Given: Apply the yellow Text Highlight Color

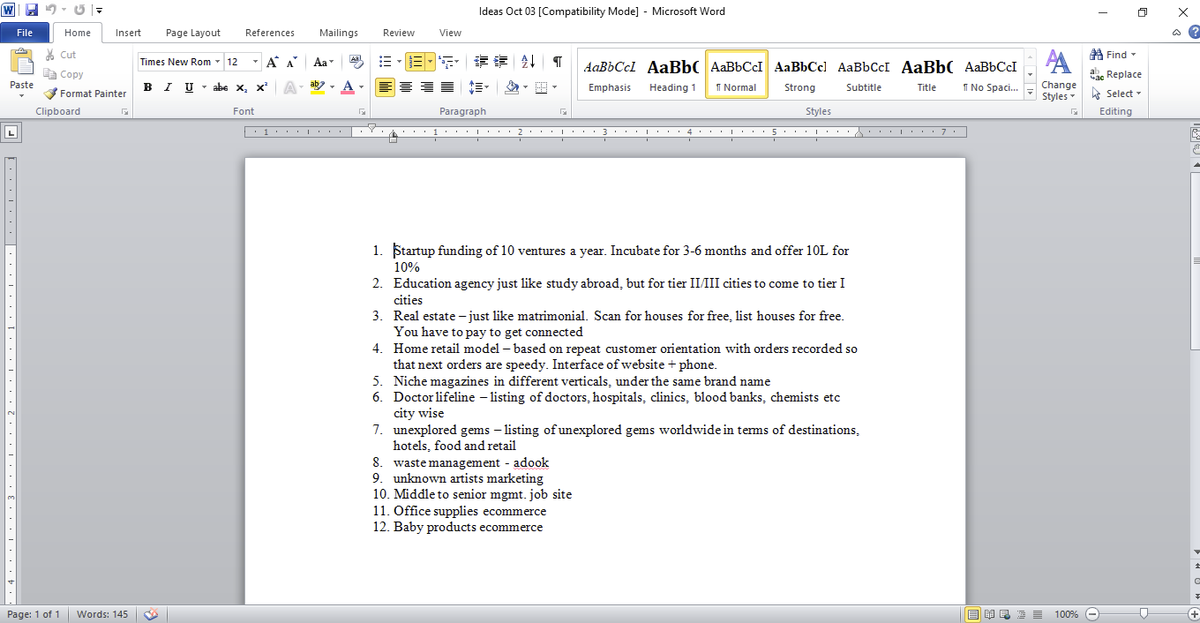Looking at the screenshot, I should click(316, 88).
